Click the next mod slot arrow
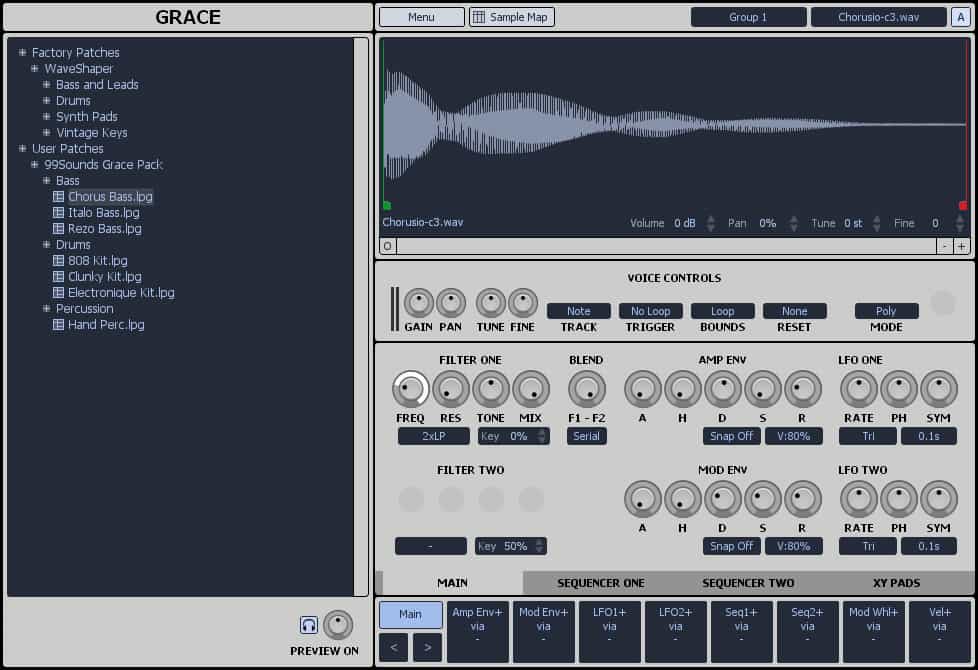Screen dimensions: 978x670 coord(427,647)
